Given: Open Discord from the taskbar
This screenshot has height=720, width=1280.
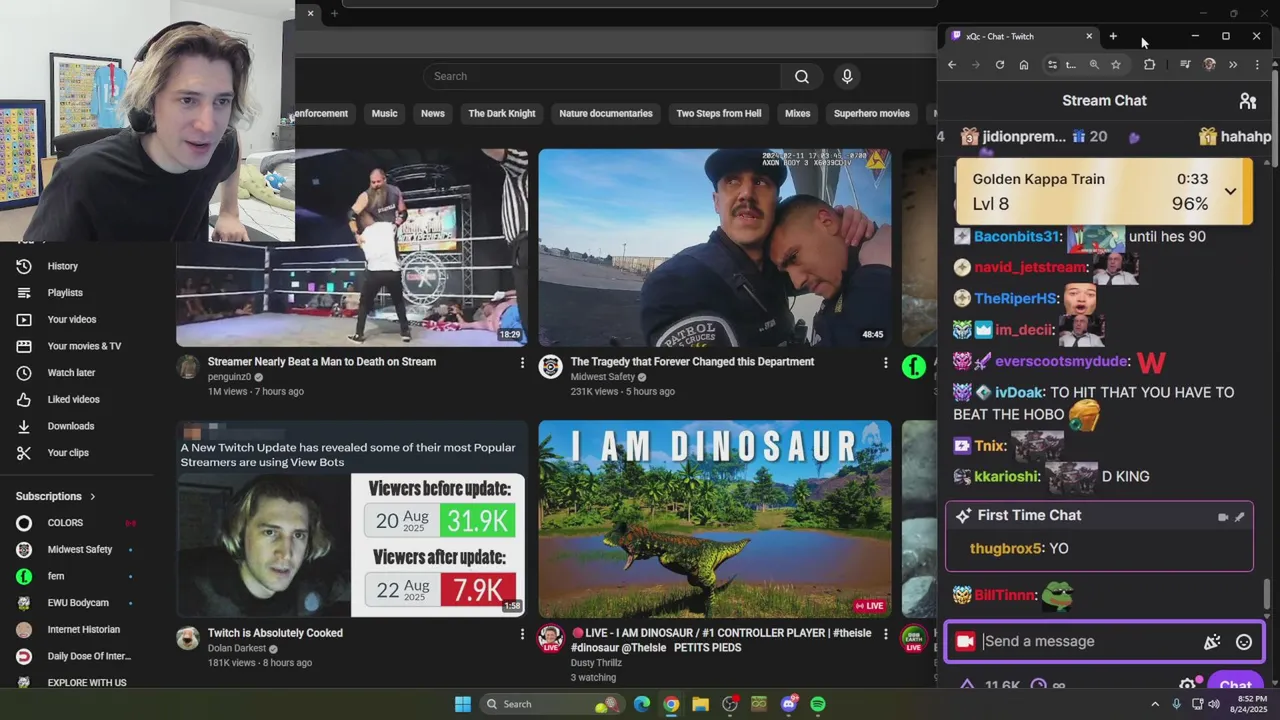Looking at the screenshot, I should click(789, 704).
